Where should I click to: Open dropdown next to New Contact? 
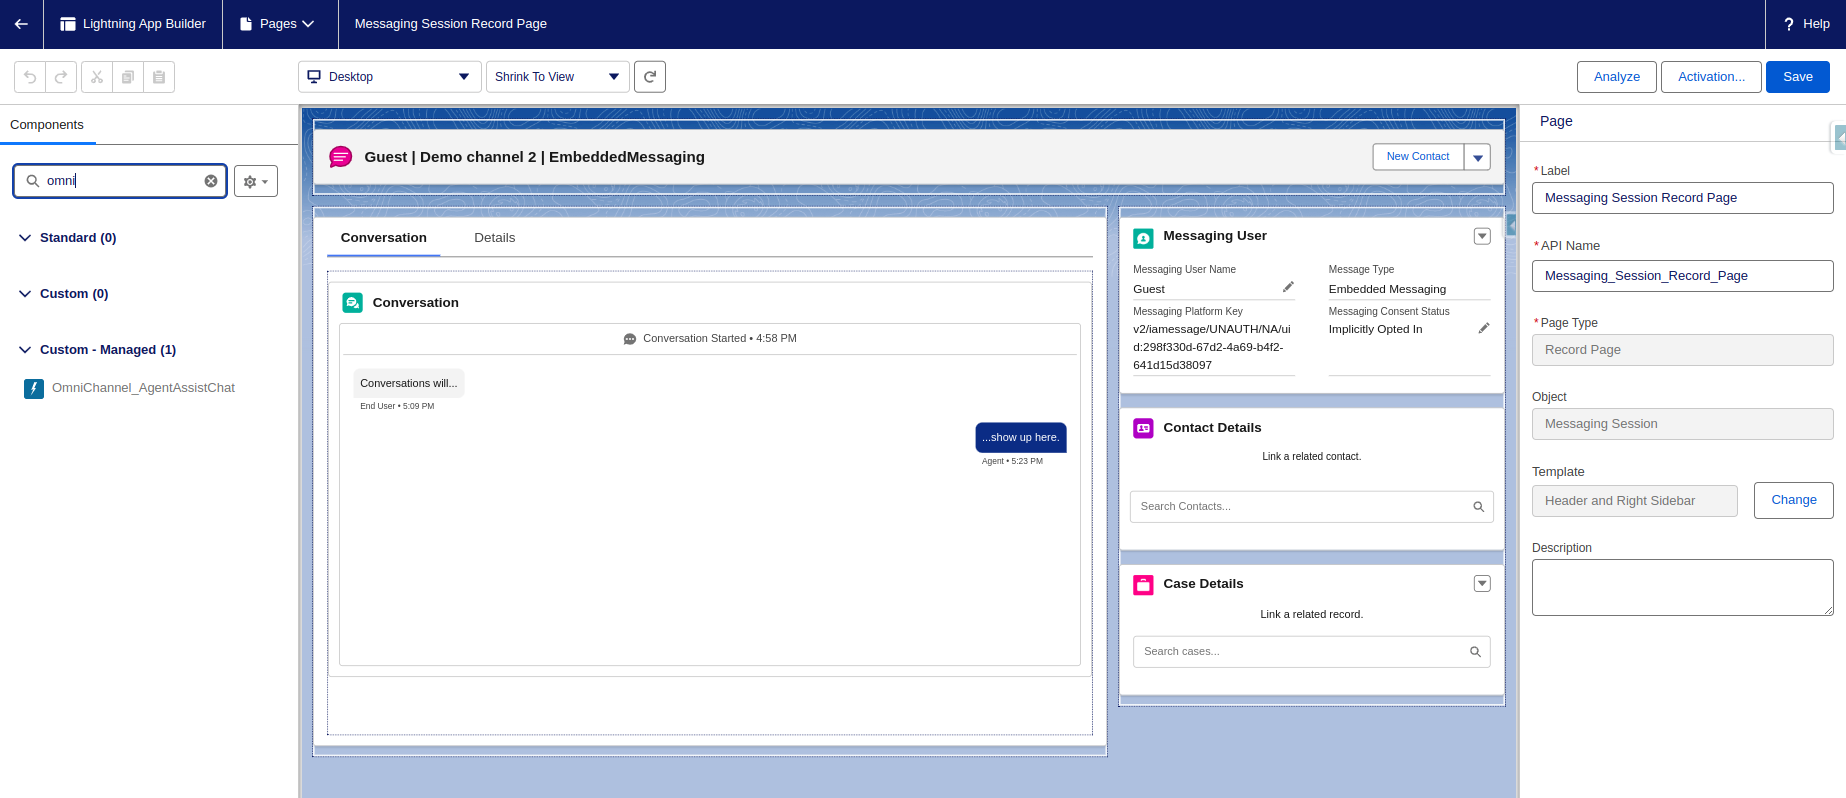click(1477, 157)
